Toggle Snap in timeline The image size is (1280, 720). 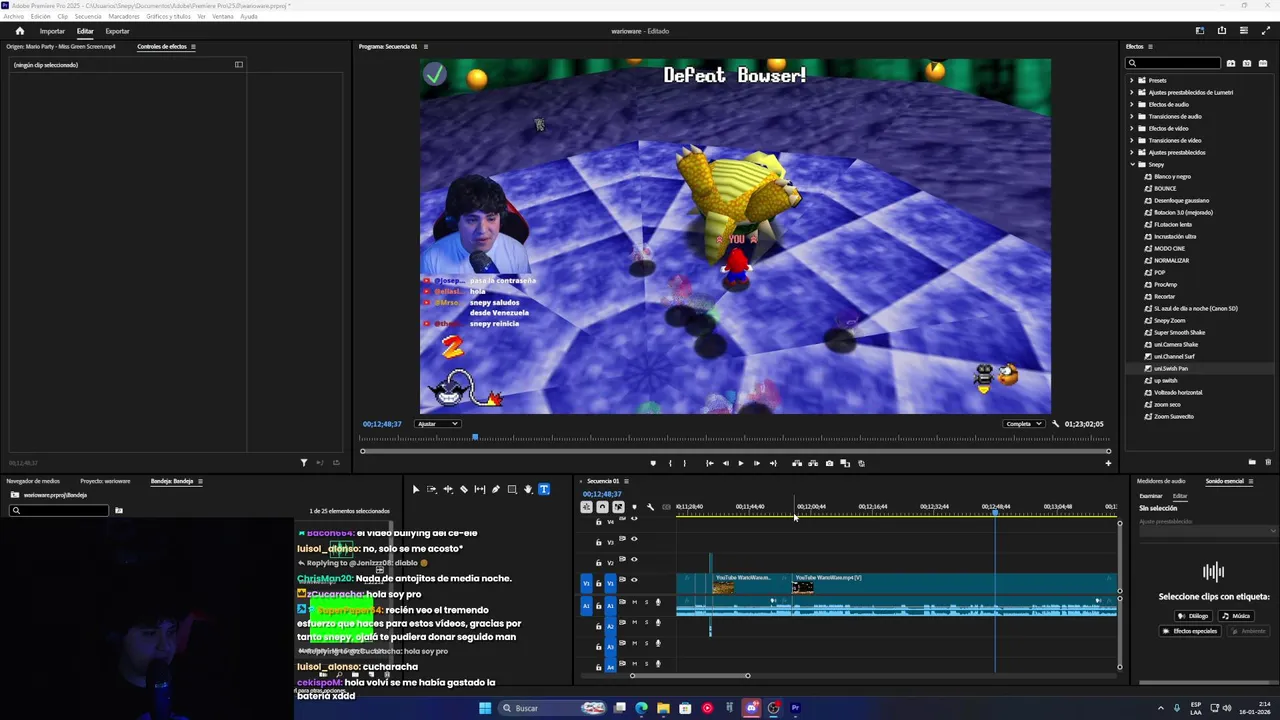[602, 507]
